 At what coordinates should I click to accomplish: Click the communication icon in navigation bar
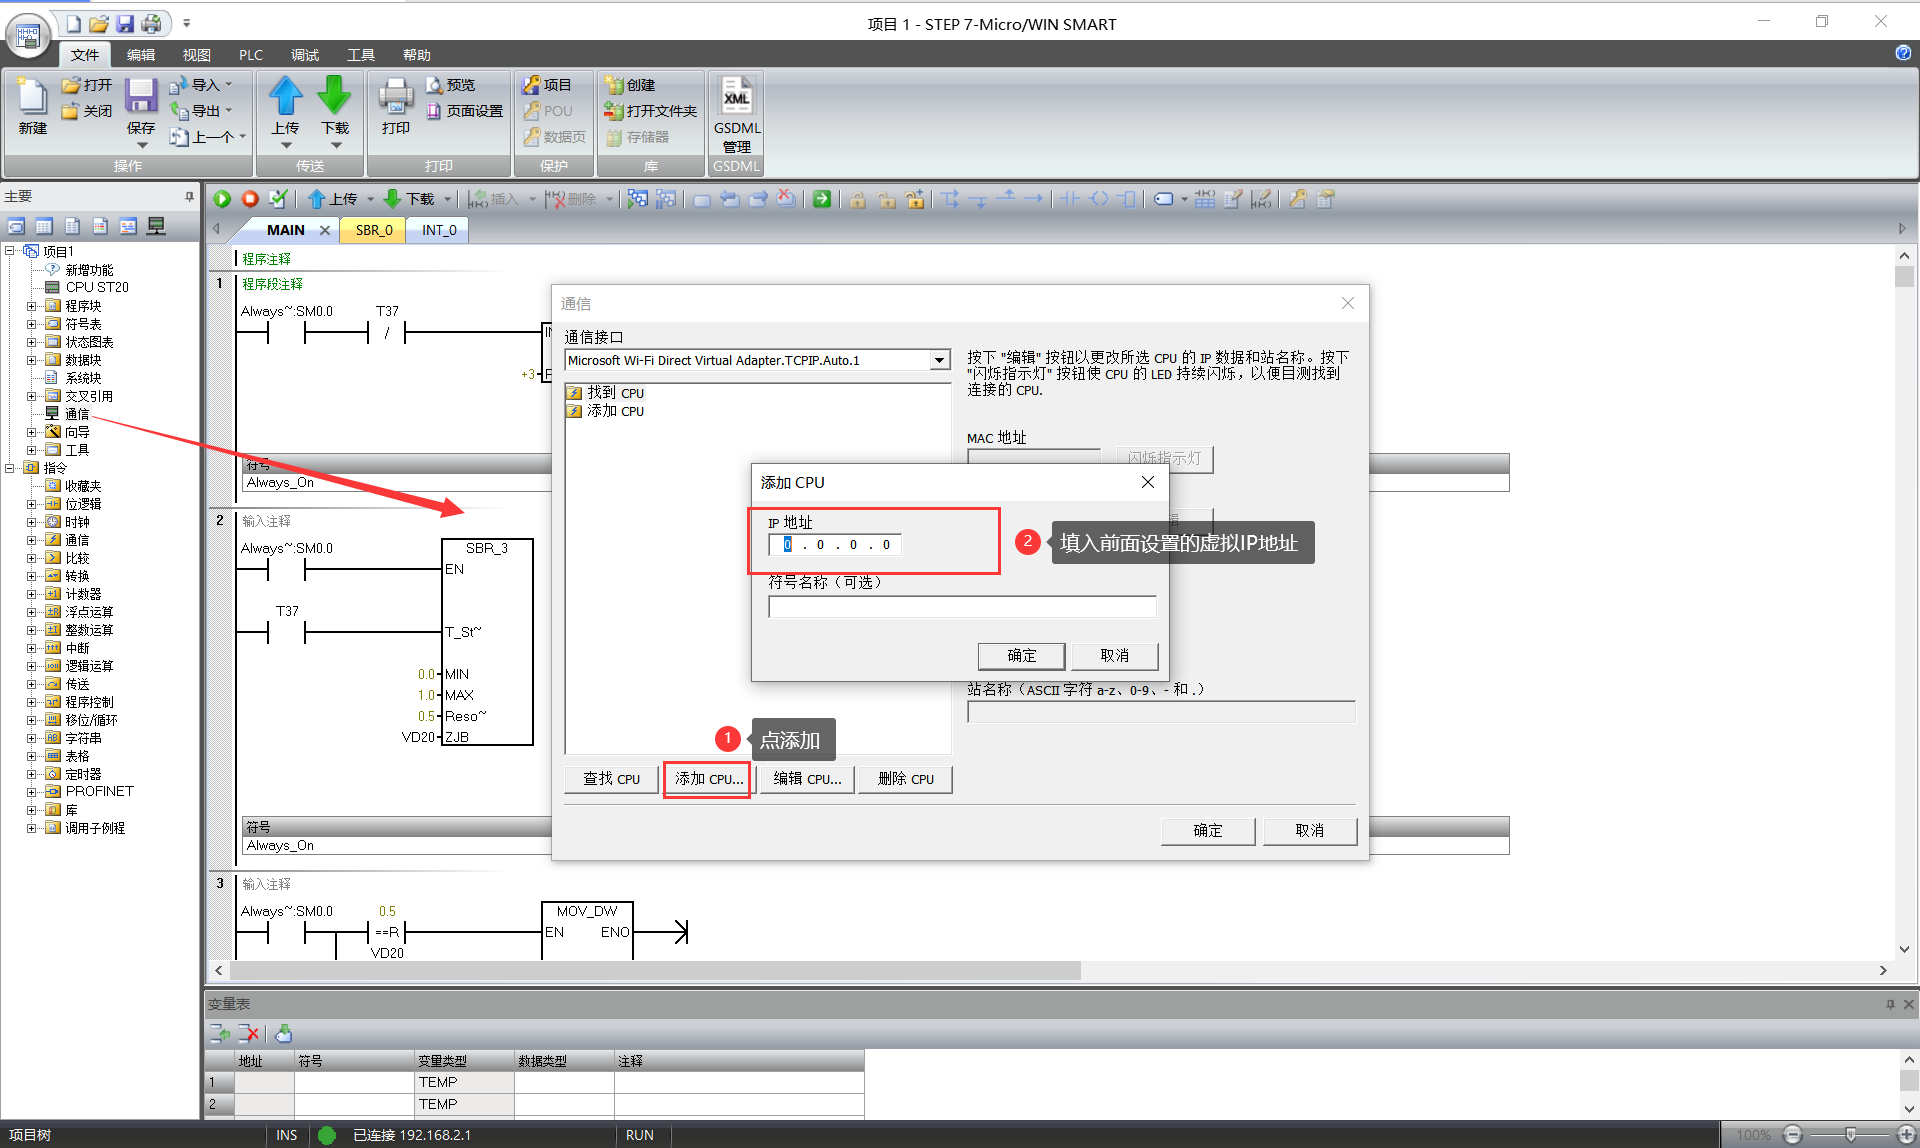pyautogui.click(x=156, y=226)
